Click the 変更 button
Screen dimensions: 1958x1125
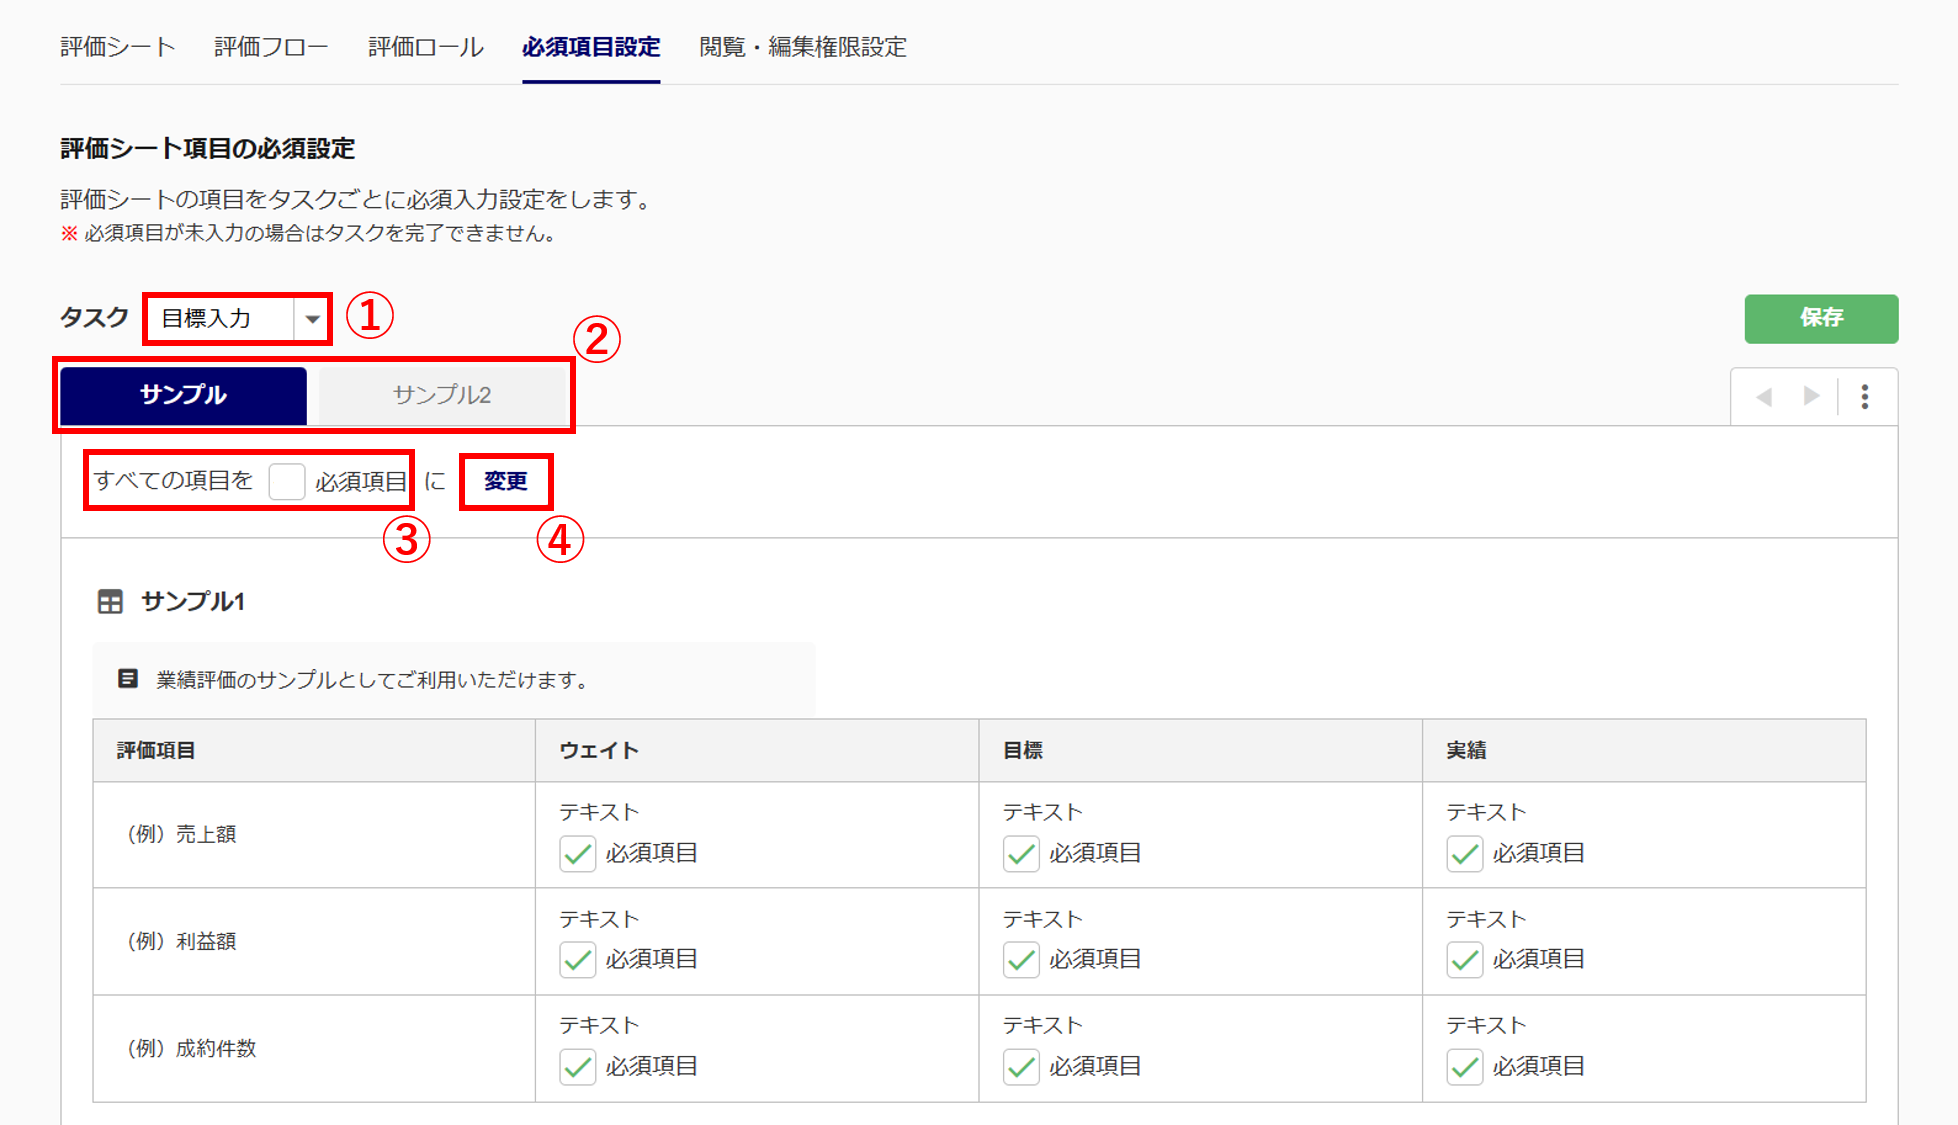click(506, 481)
